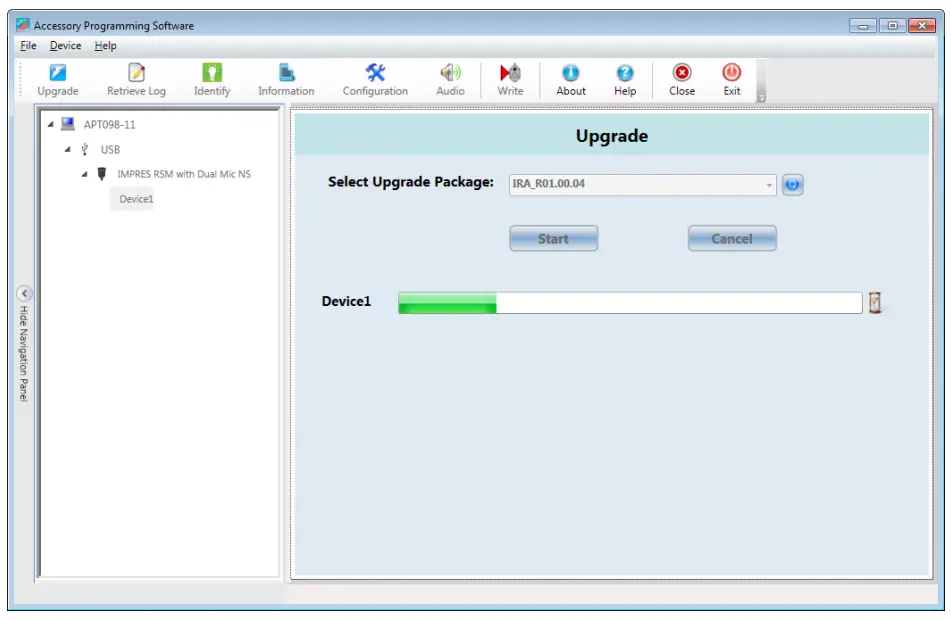The image size is (951, 620).
Task: Cancel the upgrade operation
Action: coord(732,238)
